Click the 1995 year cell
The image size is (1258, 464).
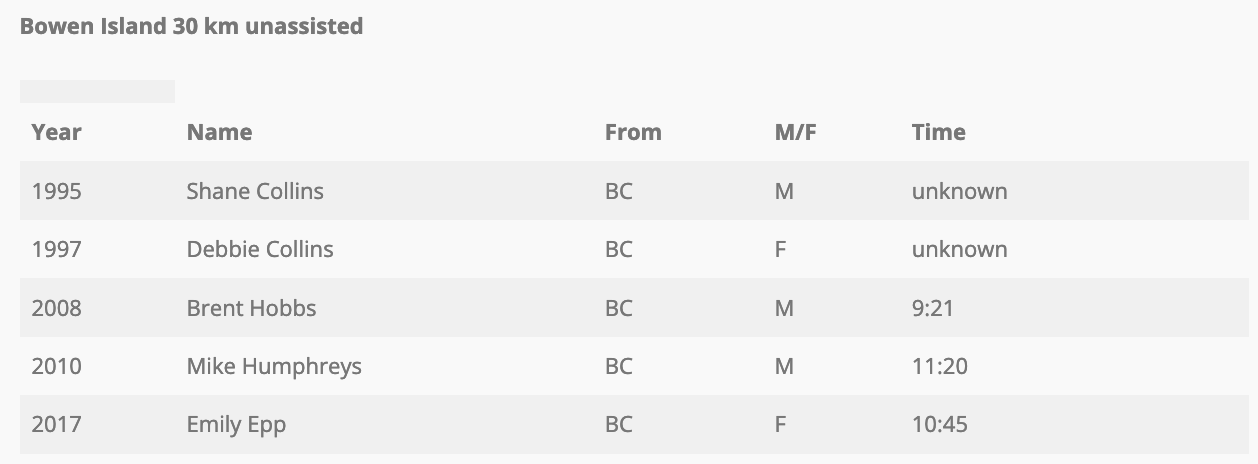[56, 191]
